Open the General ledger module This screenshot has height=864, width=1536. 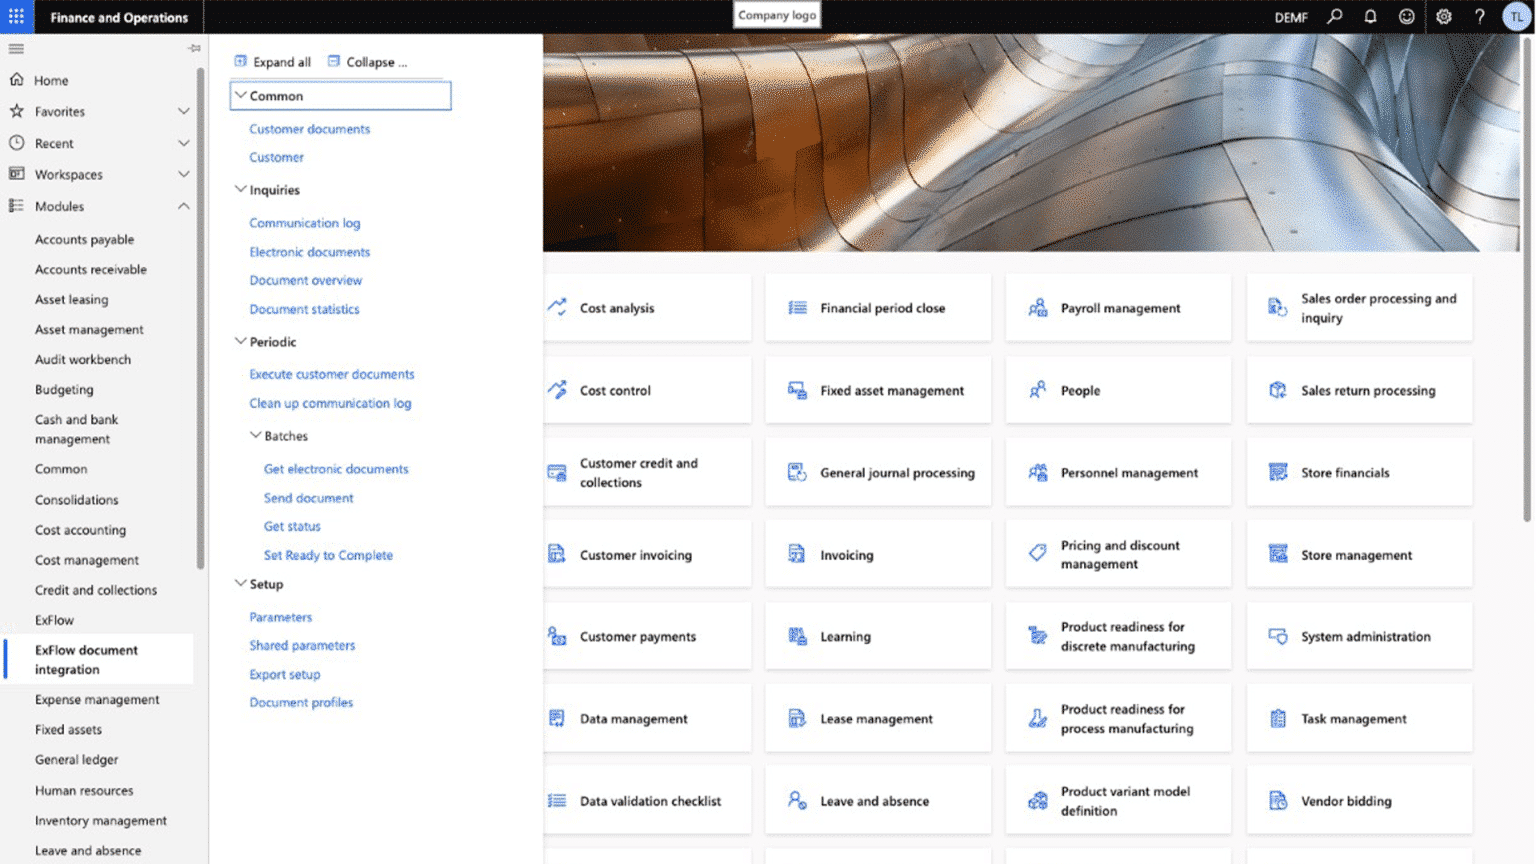76,759
